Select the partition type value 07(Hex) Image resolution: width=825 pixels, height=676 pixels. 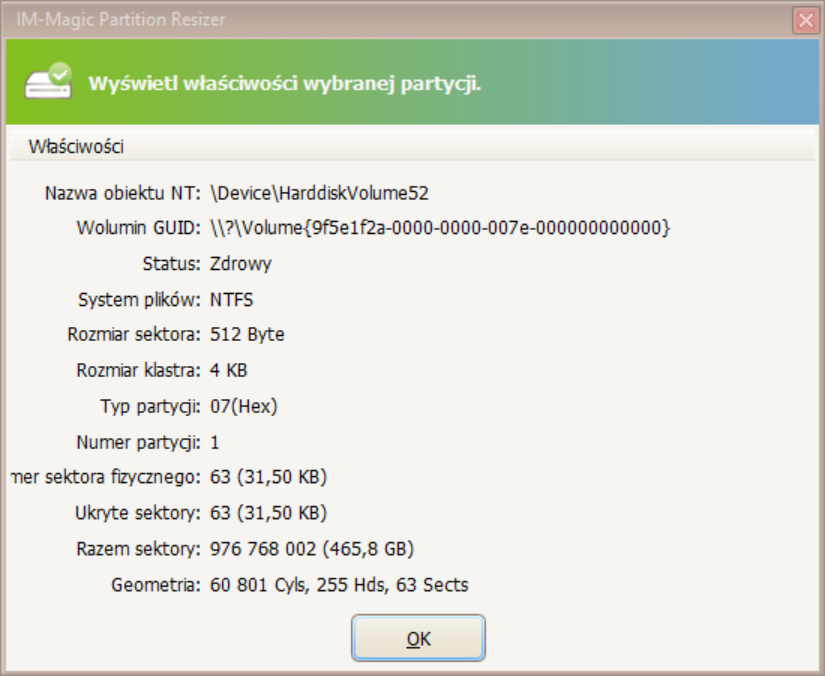click(x=243, y=406)
